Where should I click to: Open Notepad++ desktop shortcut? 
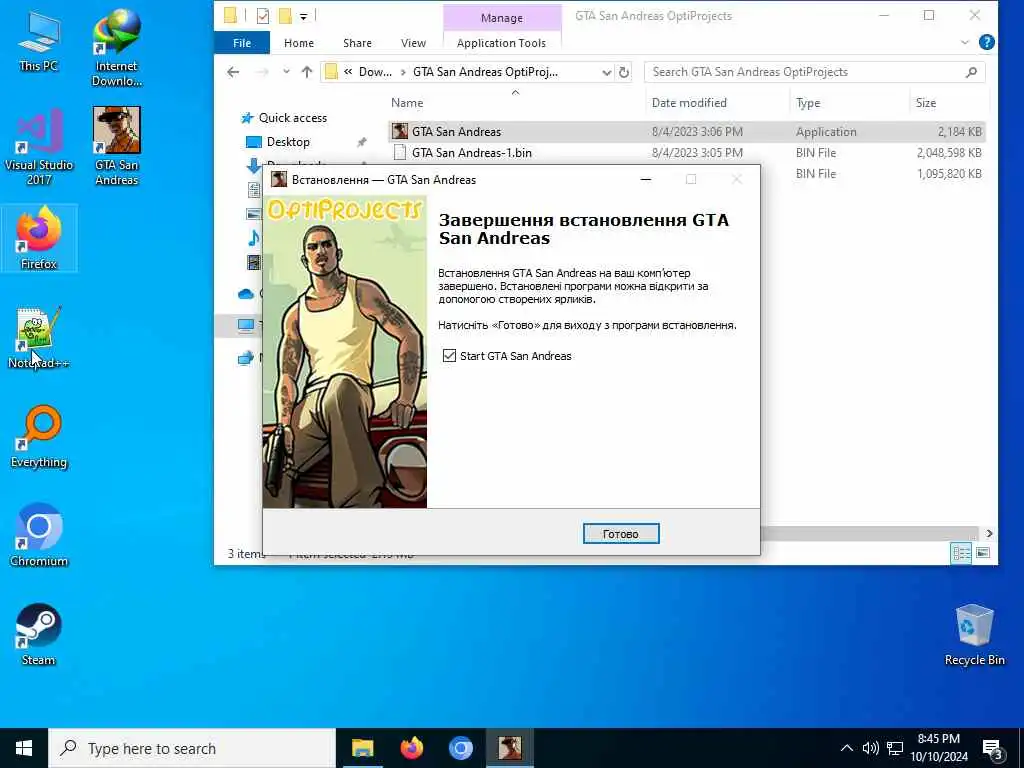coord(39,338)
